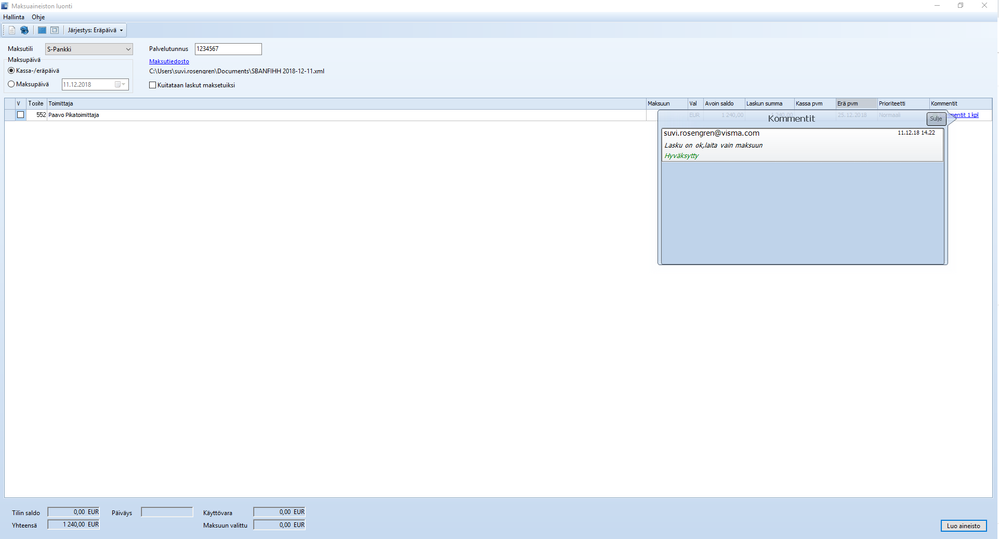Screen dimensions: 999x539
Task: Click the blue globe toolbar icon
Action: tap(24, 30)
